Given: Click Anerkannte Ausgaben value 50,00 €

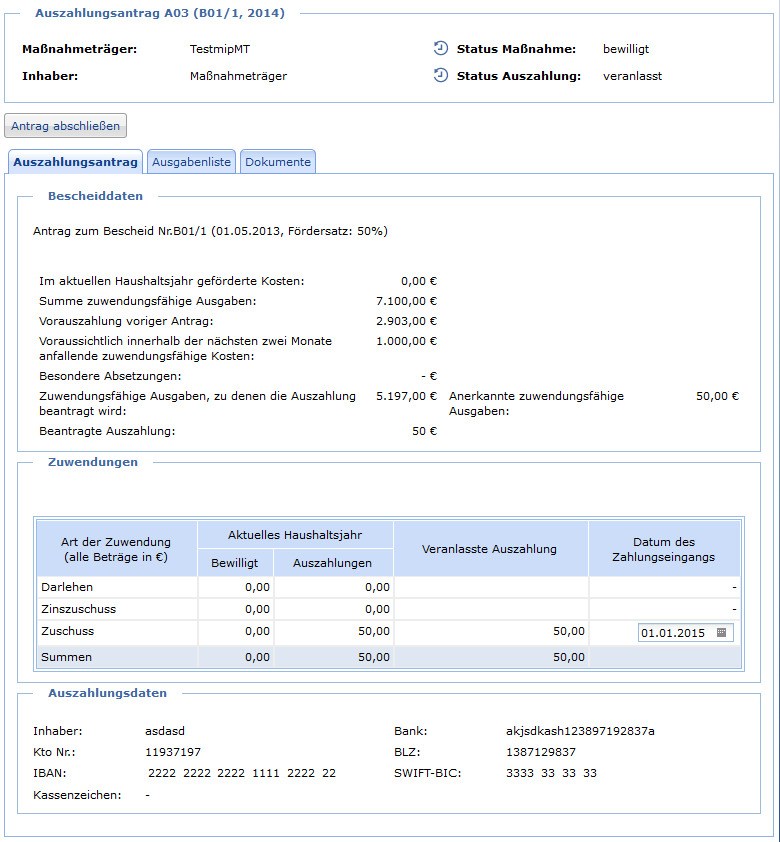Looking at the screenshot, I should [x=718, y=396].
